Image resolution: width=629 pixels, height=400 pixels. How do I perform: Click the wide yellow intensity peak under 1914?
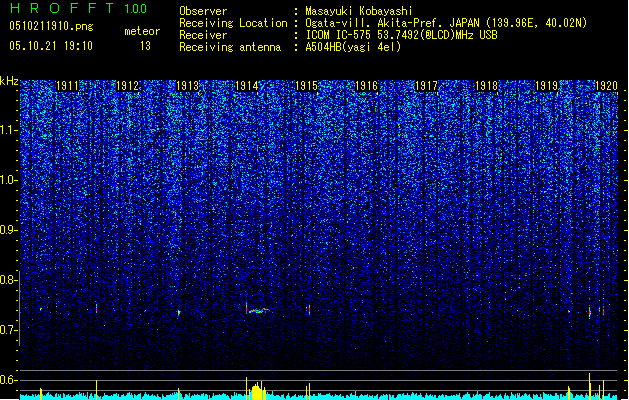(257, 390)
